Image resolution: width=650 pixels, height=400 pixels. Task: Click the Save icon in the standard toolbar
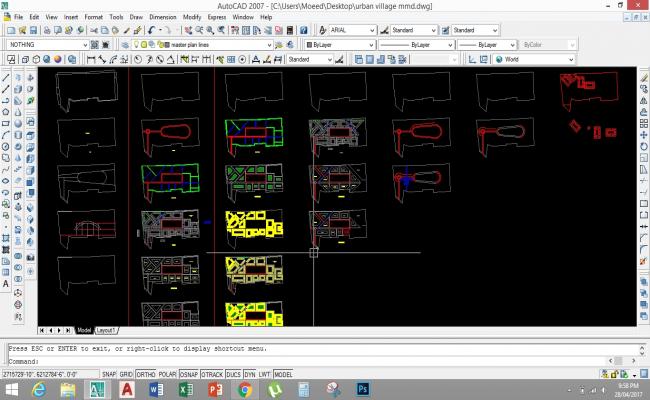point(34,31)
